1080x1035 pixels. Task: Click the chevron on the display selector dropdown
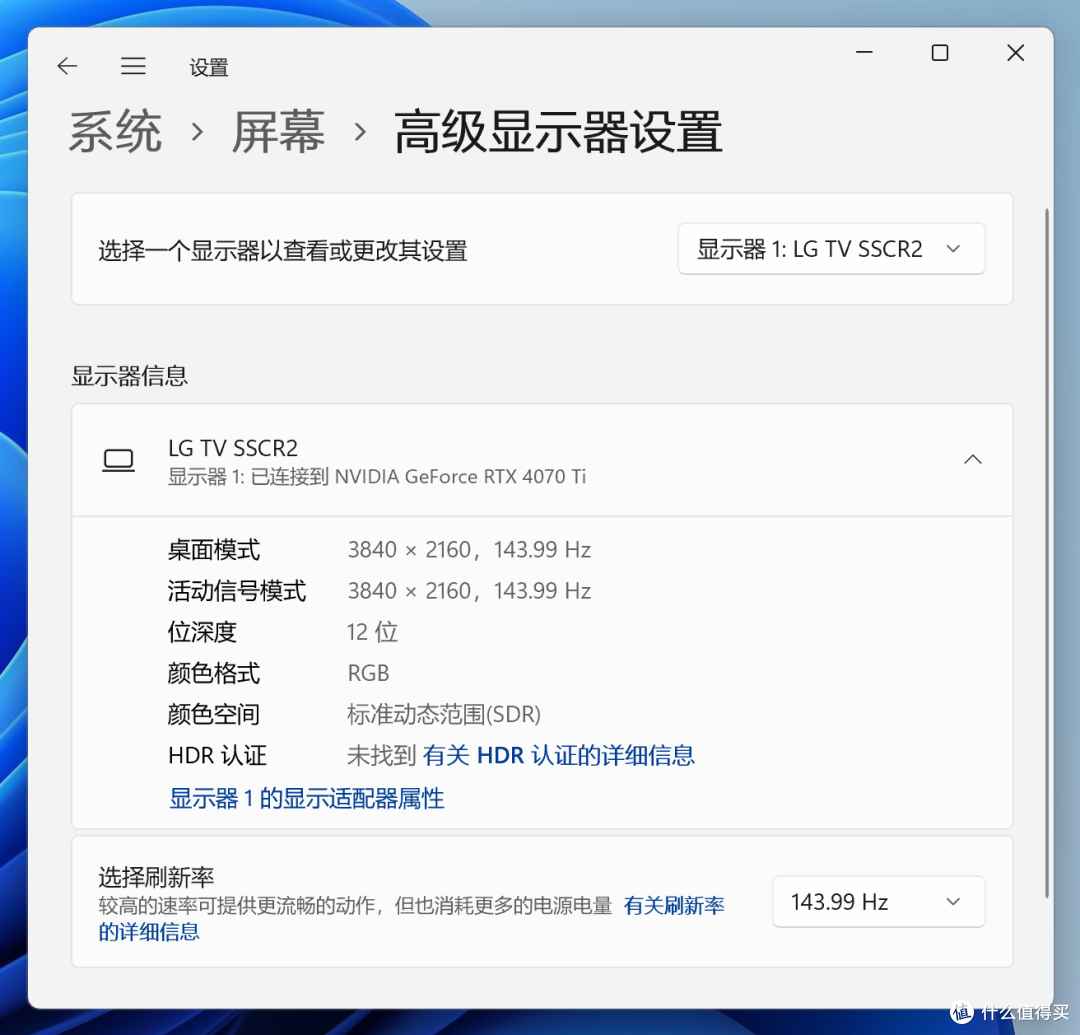click(953, 249)
